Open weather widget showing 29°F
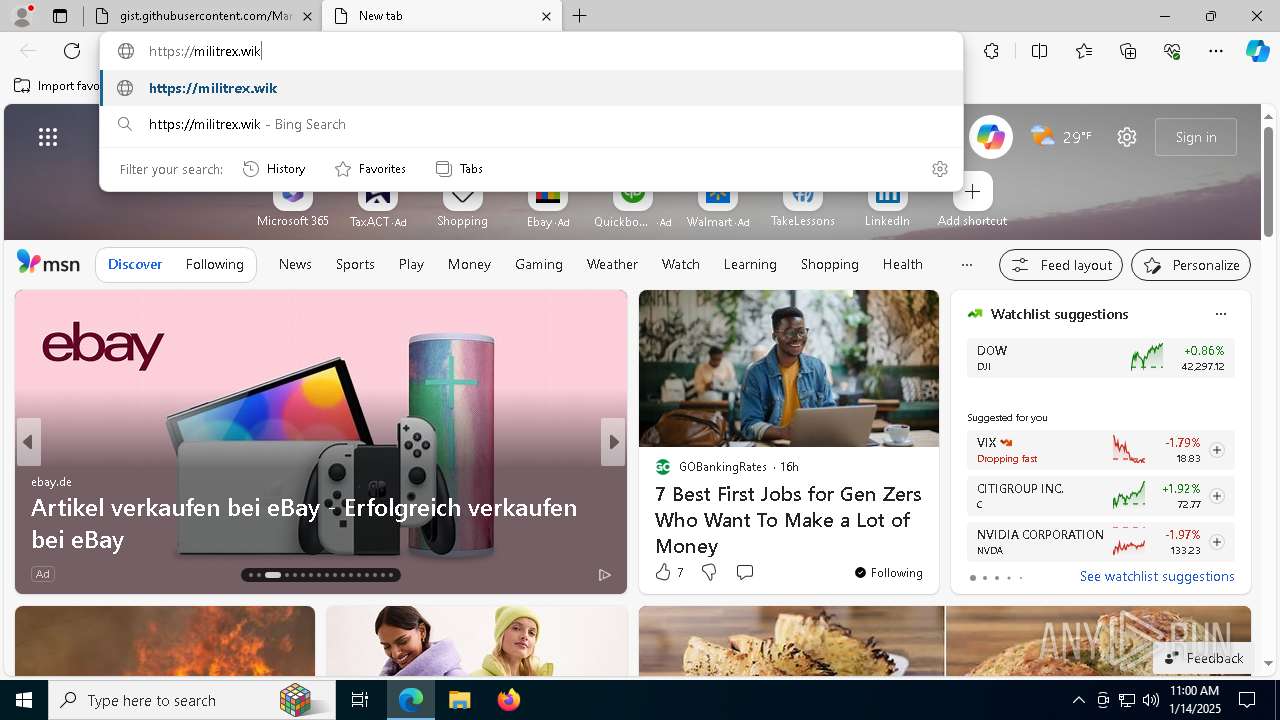 pyautogui.click(x=1061, y=137)
